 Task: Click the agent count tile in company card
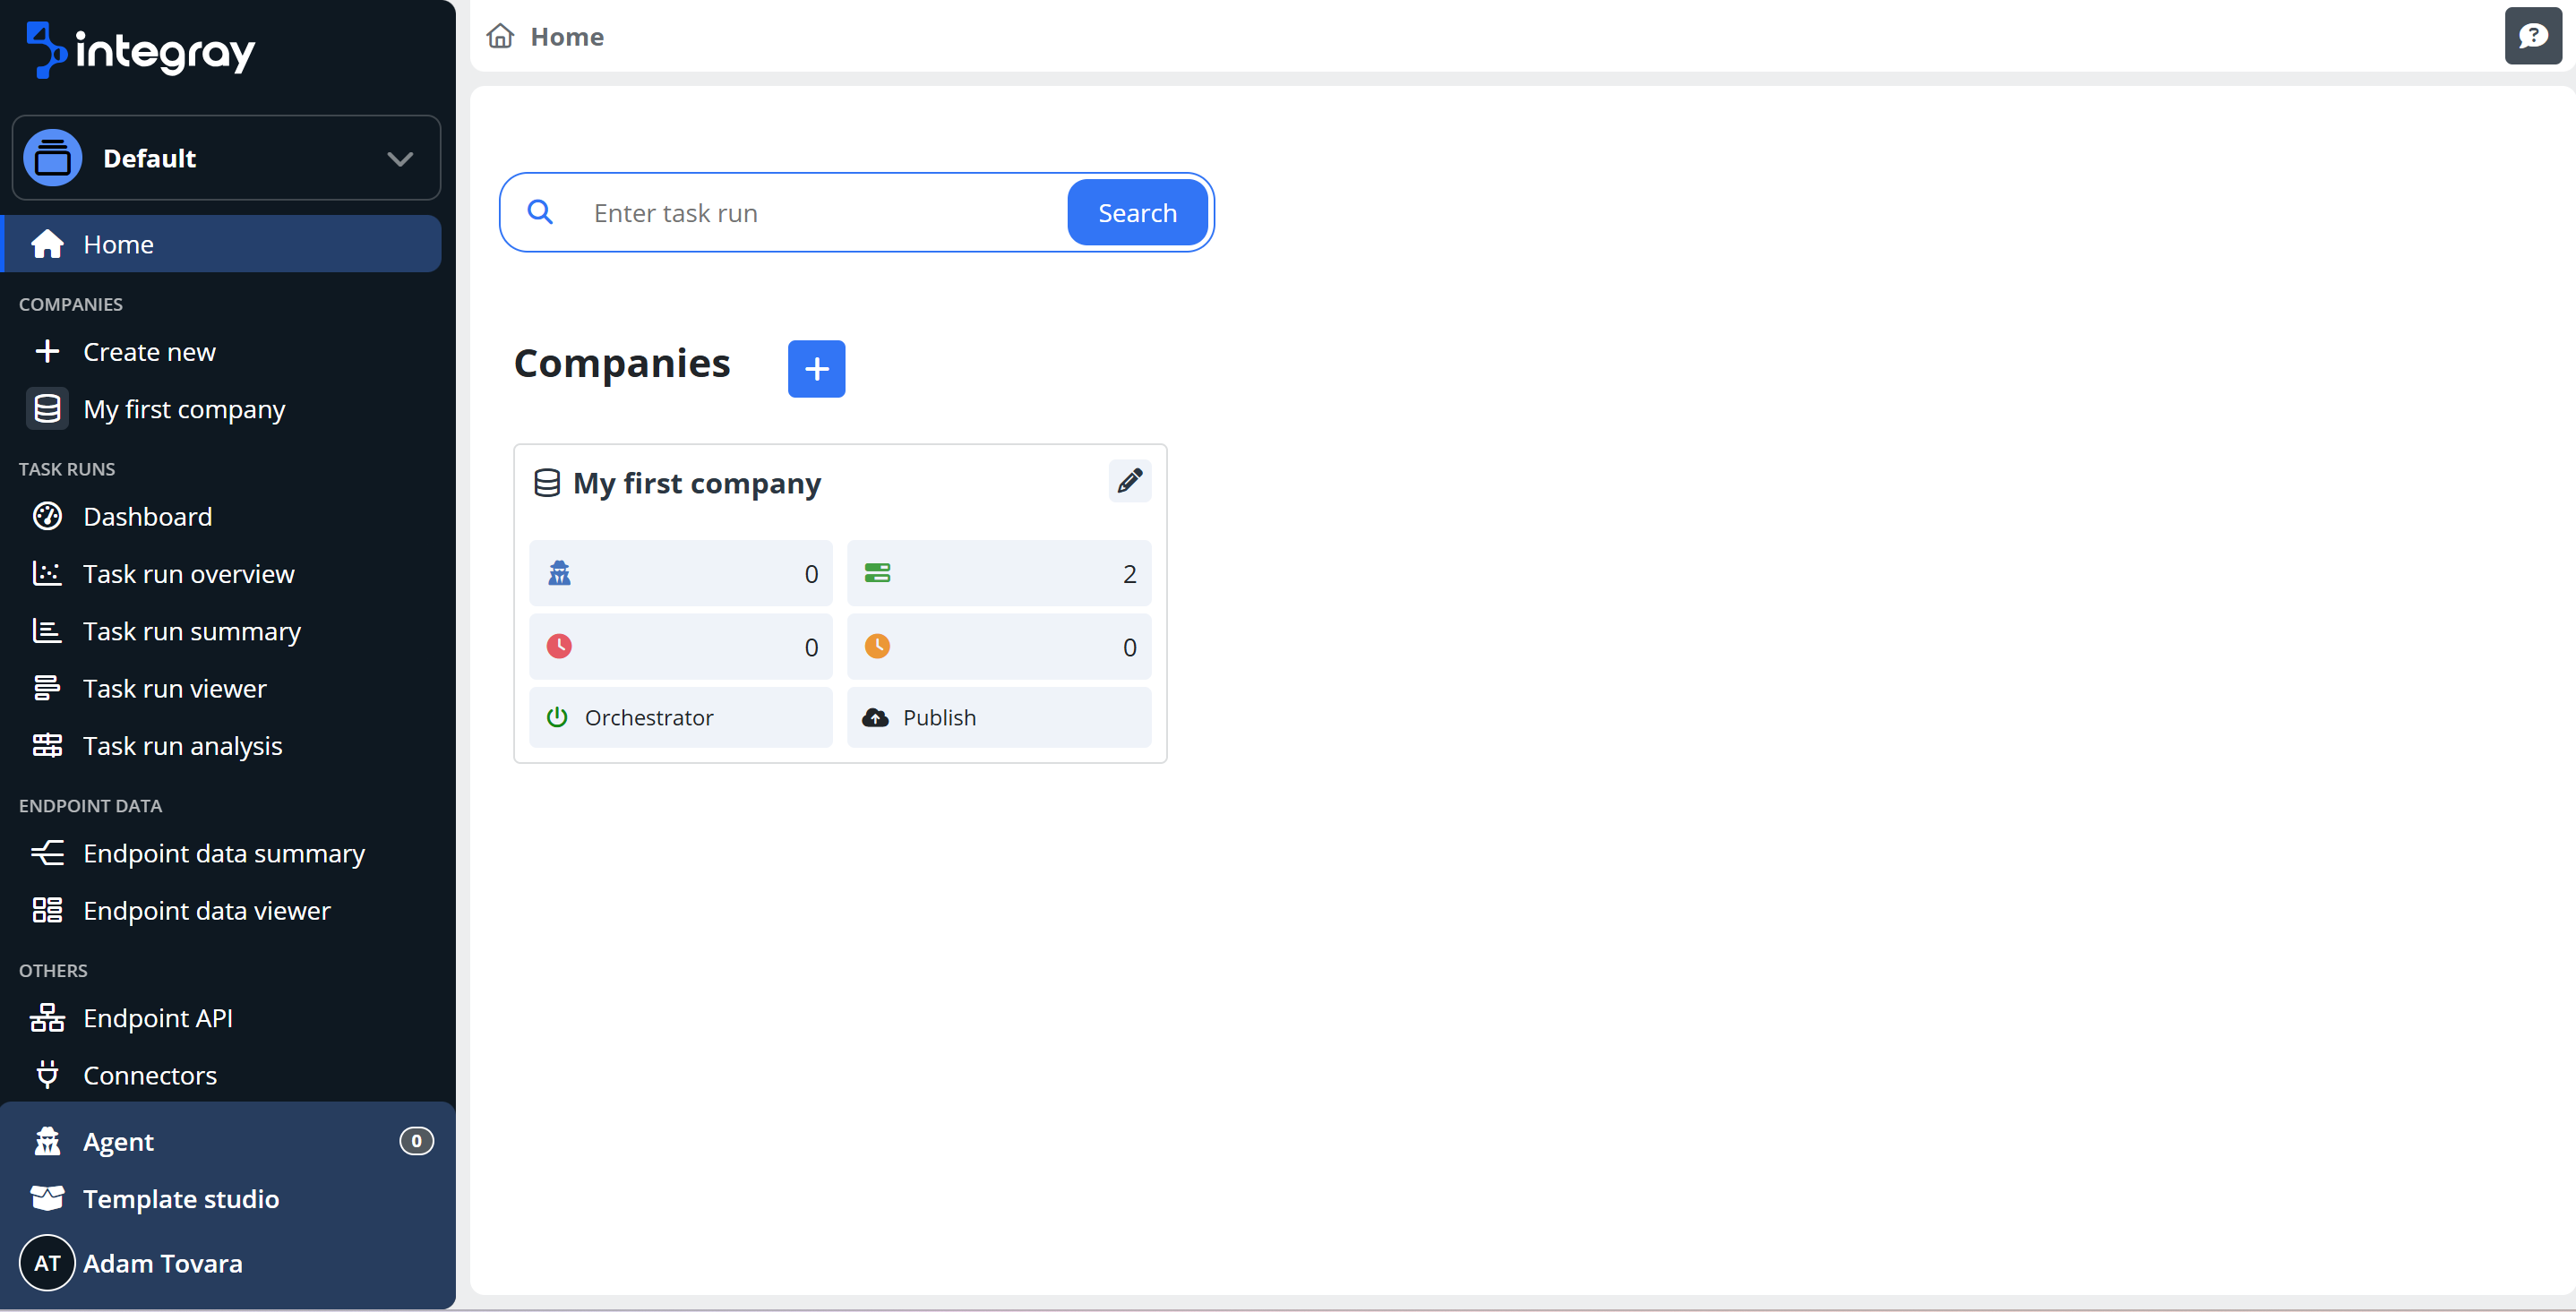click(x=680, y=573)
